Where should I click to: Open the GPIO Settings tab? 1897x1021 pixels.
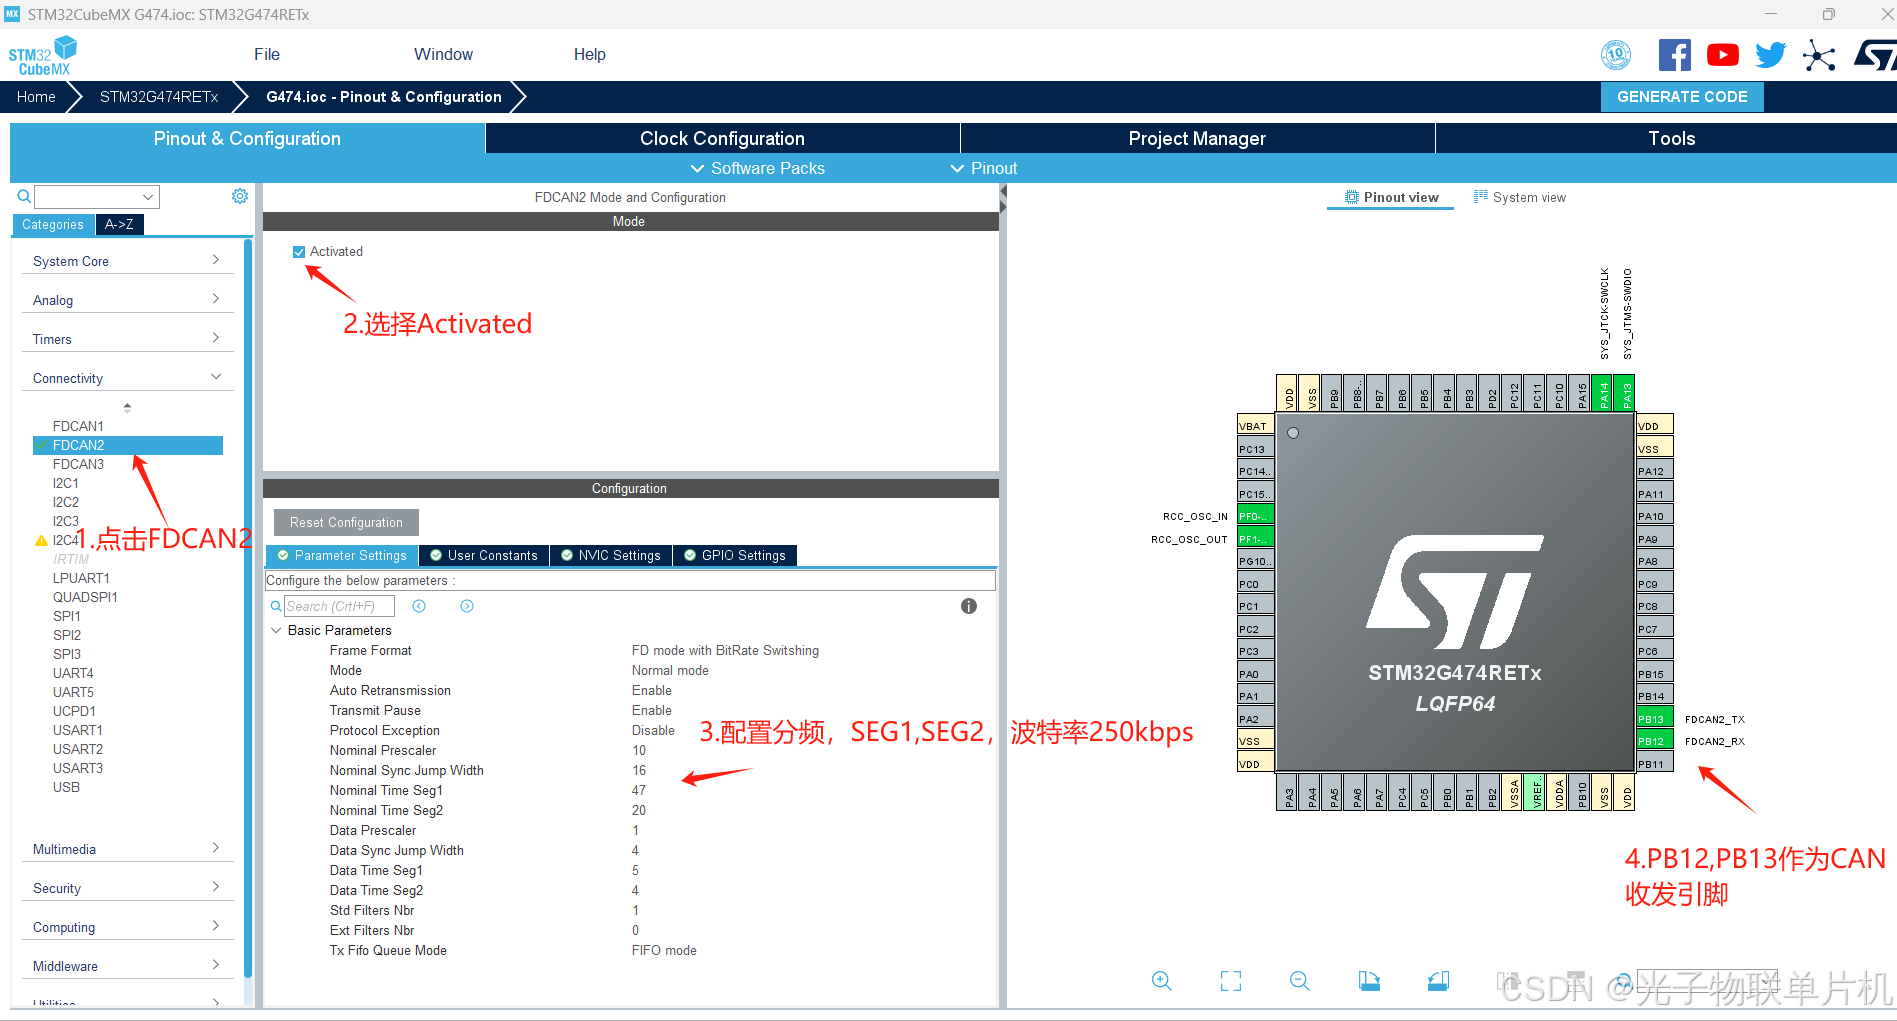[734, 556]
